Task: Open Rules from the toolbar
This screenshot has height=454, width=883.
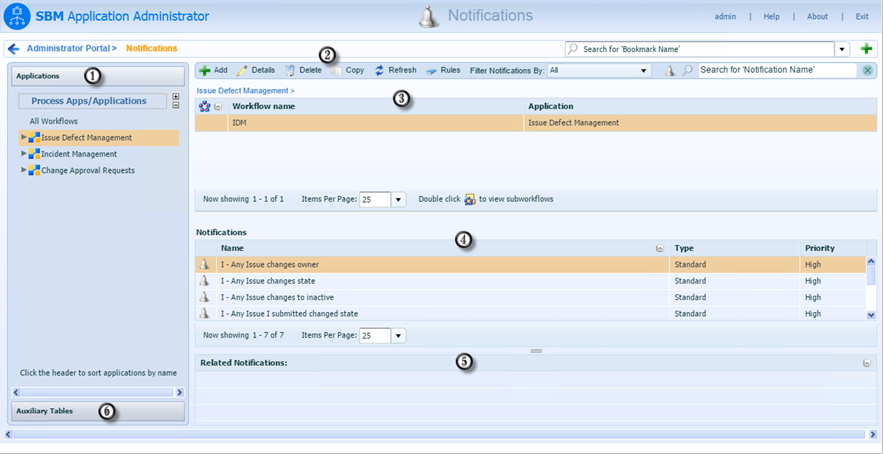Action: (x=443, y=70)
